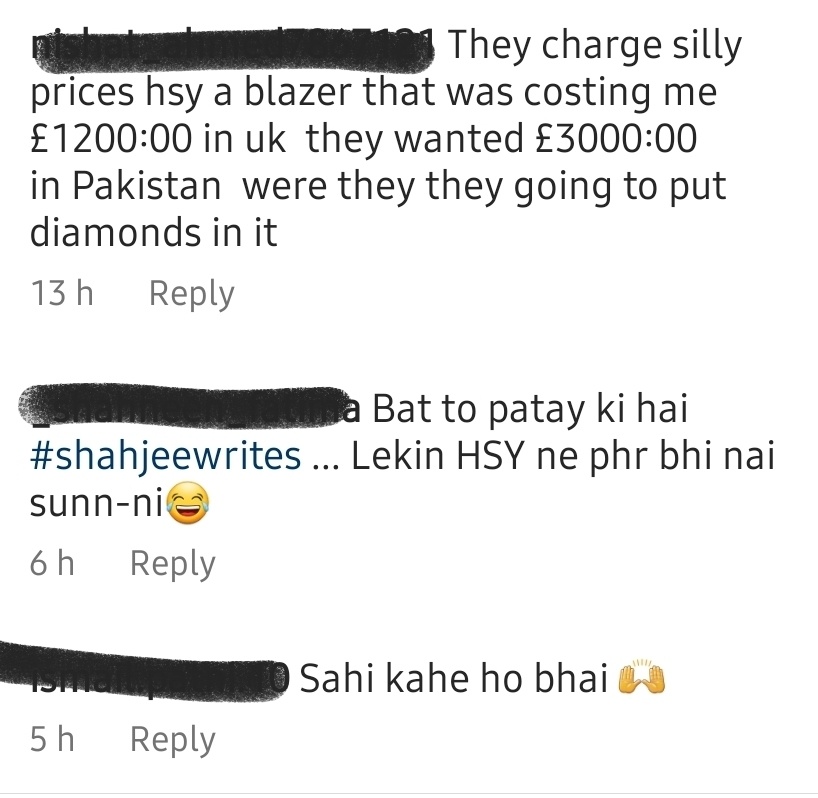Click the 'diamonds in it' text
818x798 pixels.
point(153,232)
